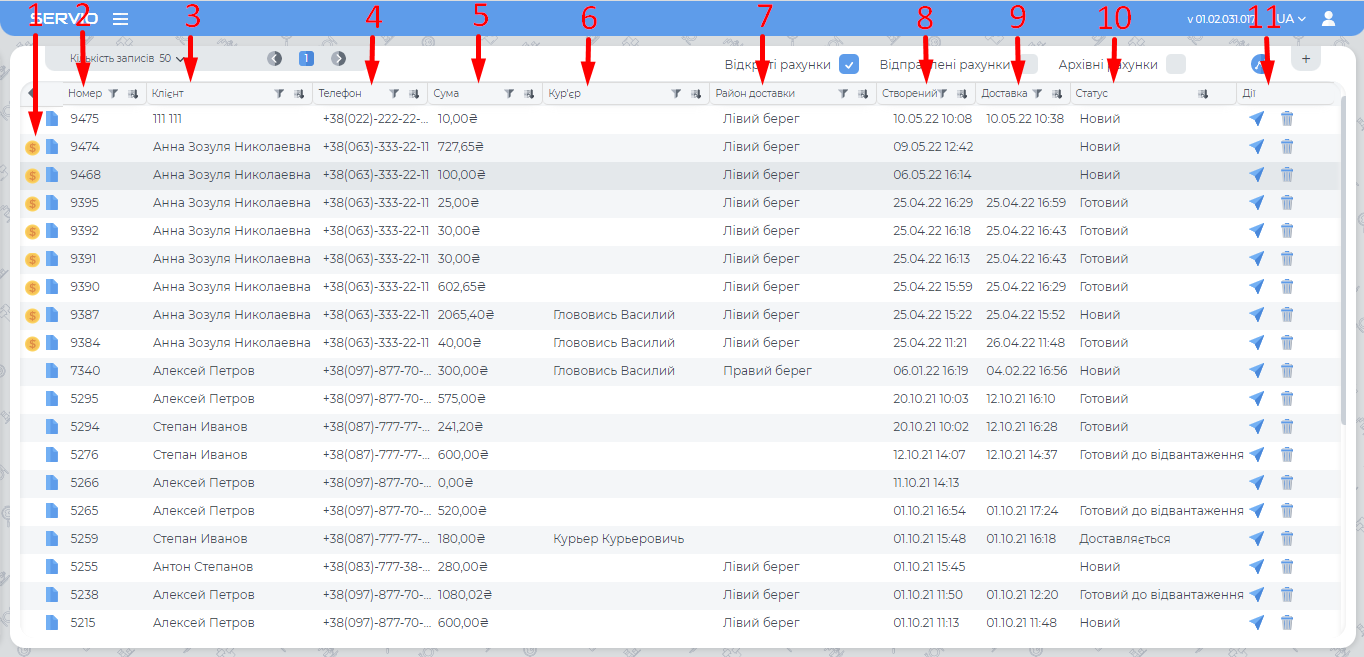Tick the Архівні рахунки checkbox
1364x657 pixels.
1176,64
